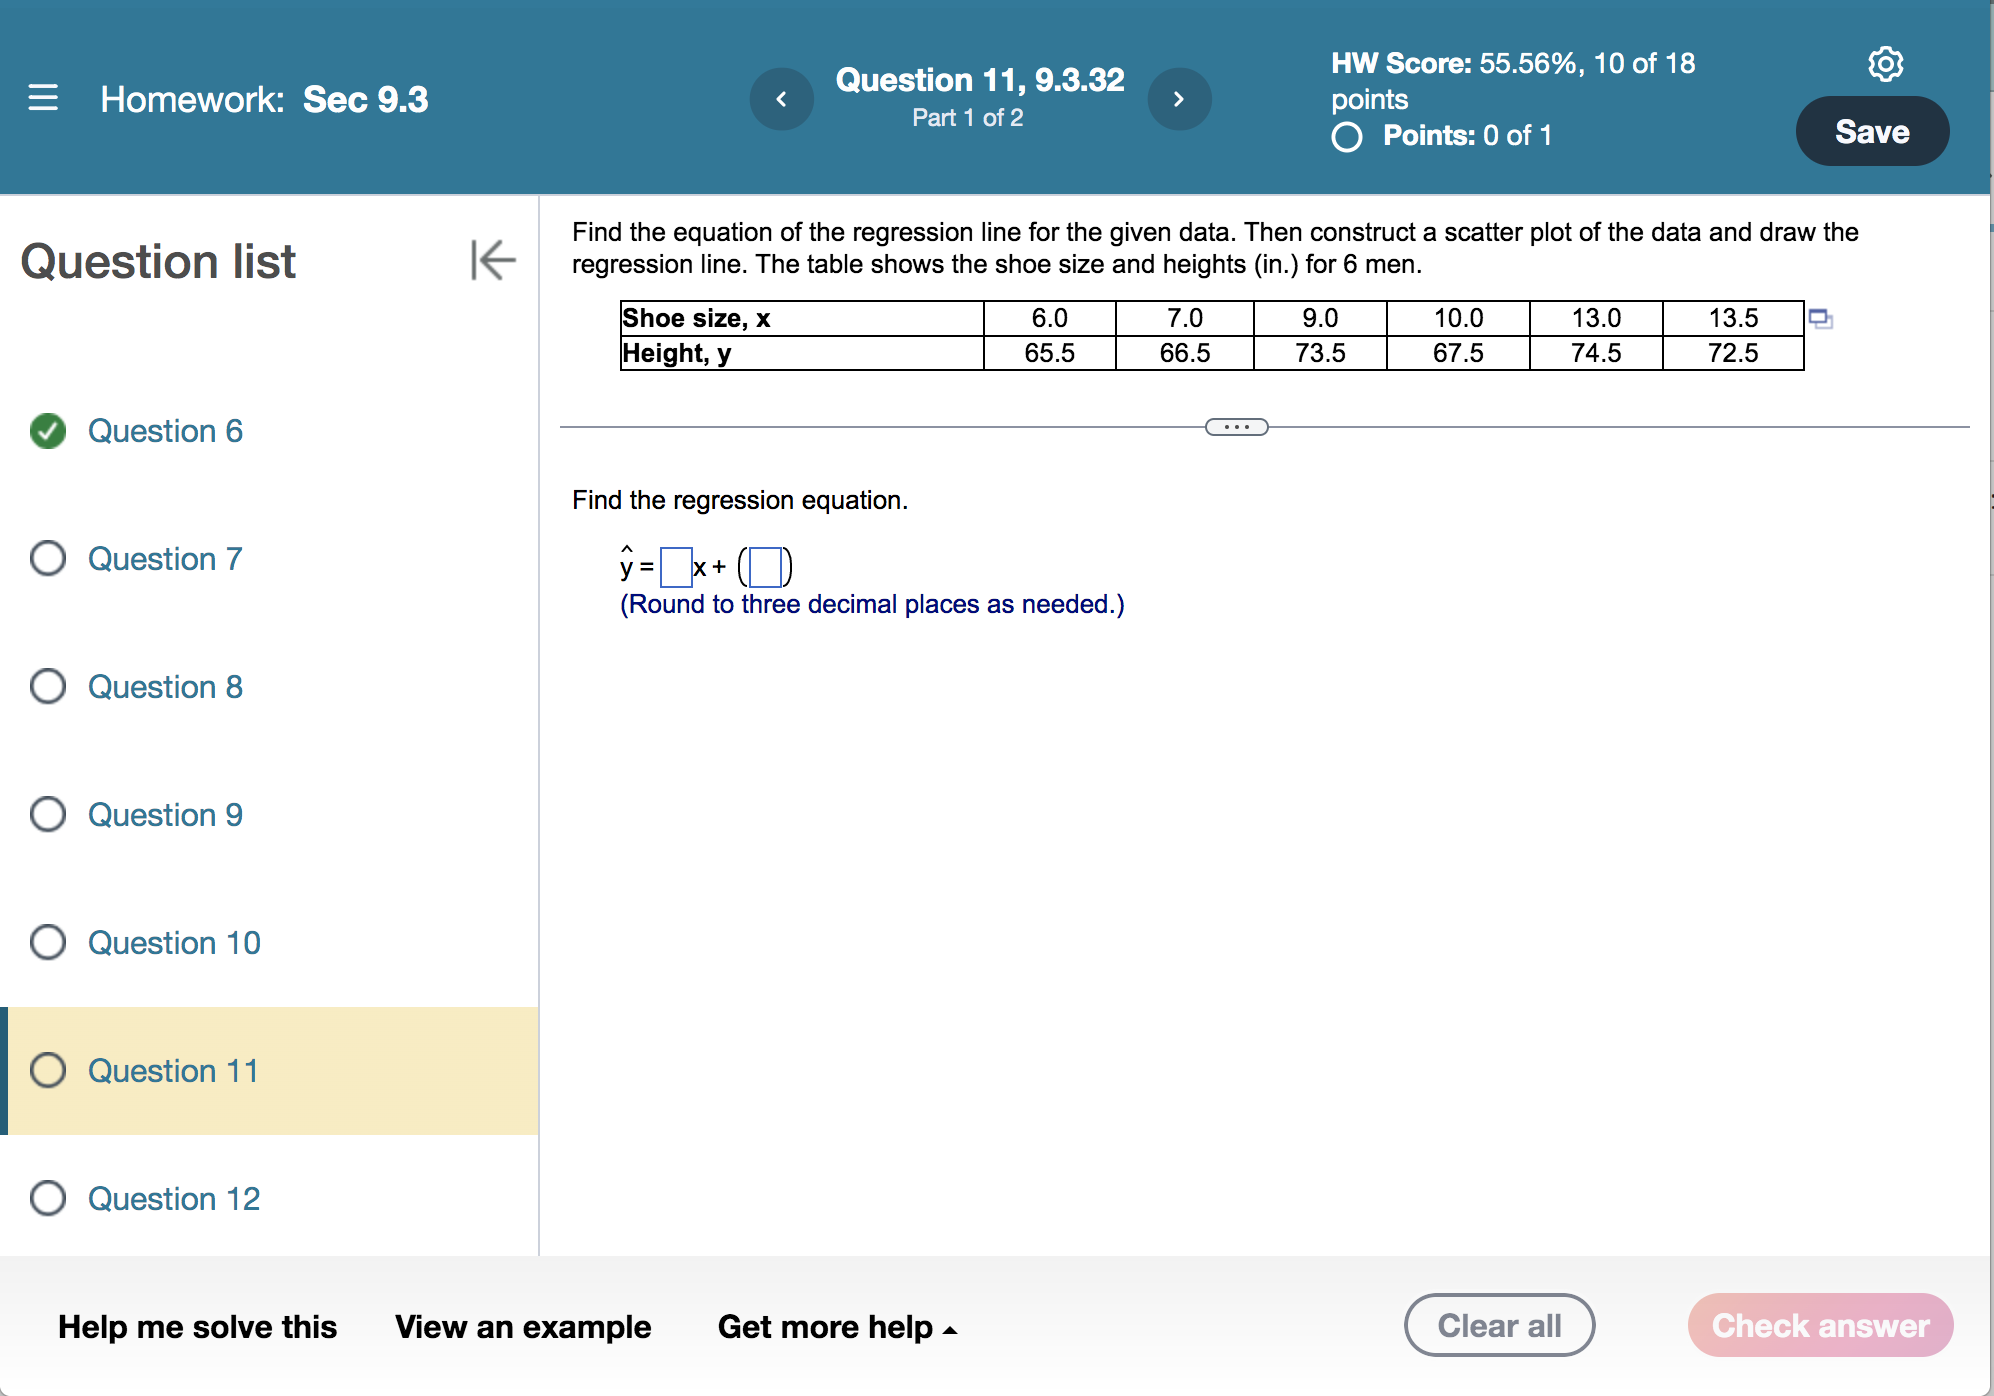Screen dimensions: 1994x1396
Task: Advance to the next question with the right chevron
Action: pos(1180,98)
